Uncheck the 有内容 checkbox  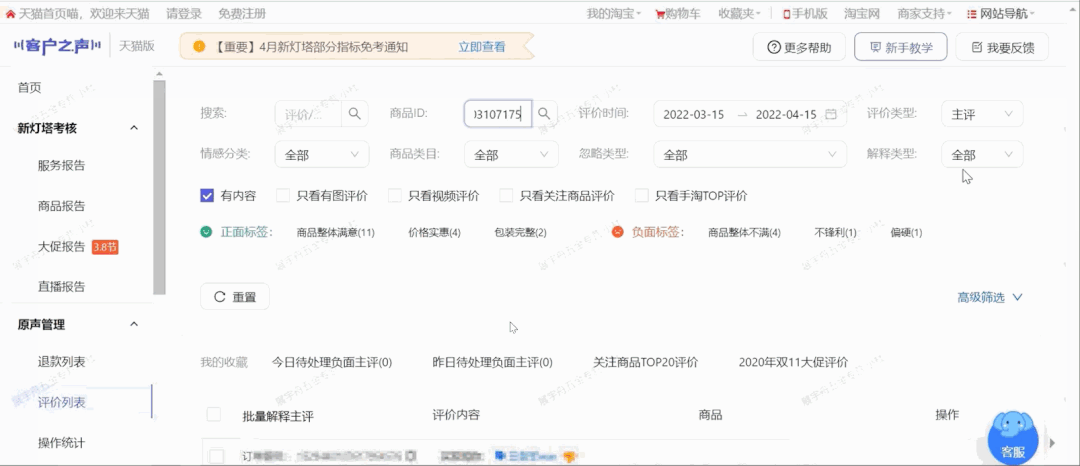(207, 196)
